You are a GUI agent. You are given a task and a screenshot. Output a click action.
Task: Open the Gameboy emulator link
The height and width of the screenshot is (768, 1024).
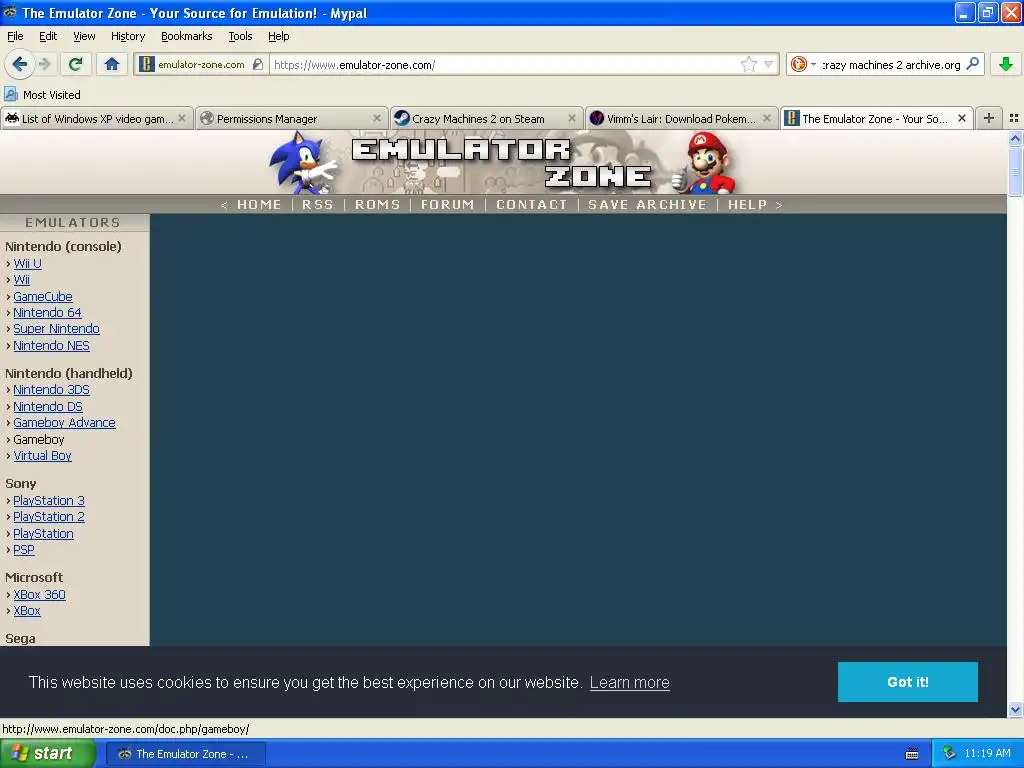39,440
